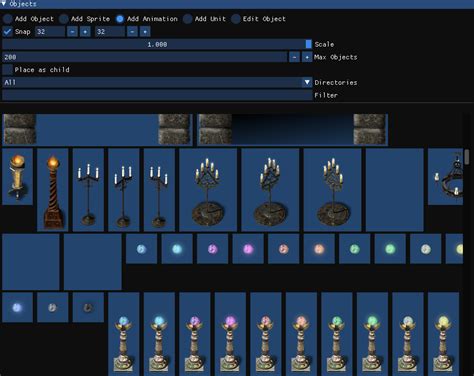This screenshot has width=474, height=376.
Task: Select the second dark stone wall thumbnail
Action: [x=292, y=130]
